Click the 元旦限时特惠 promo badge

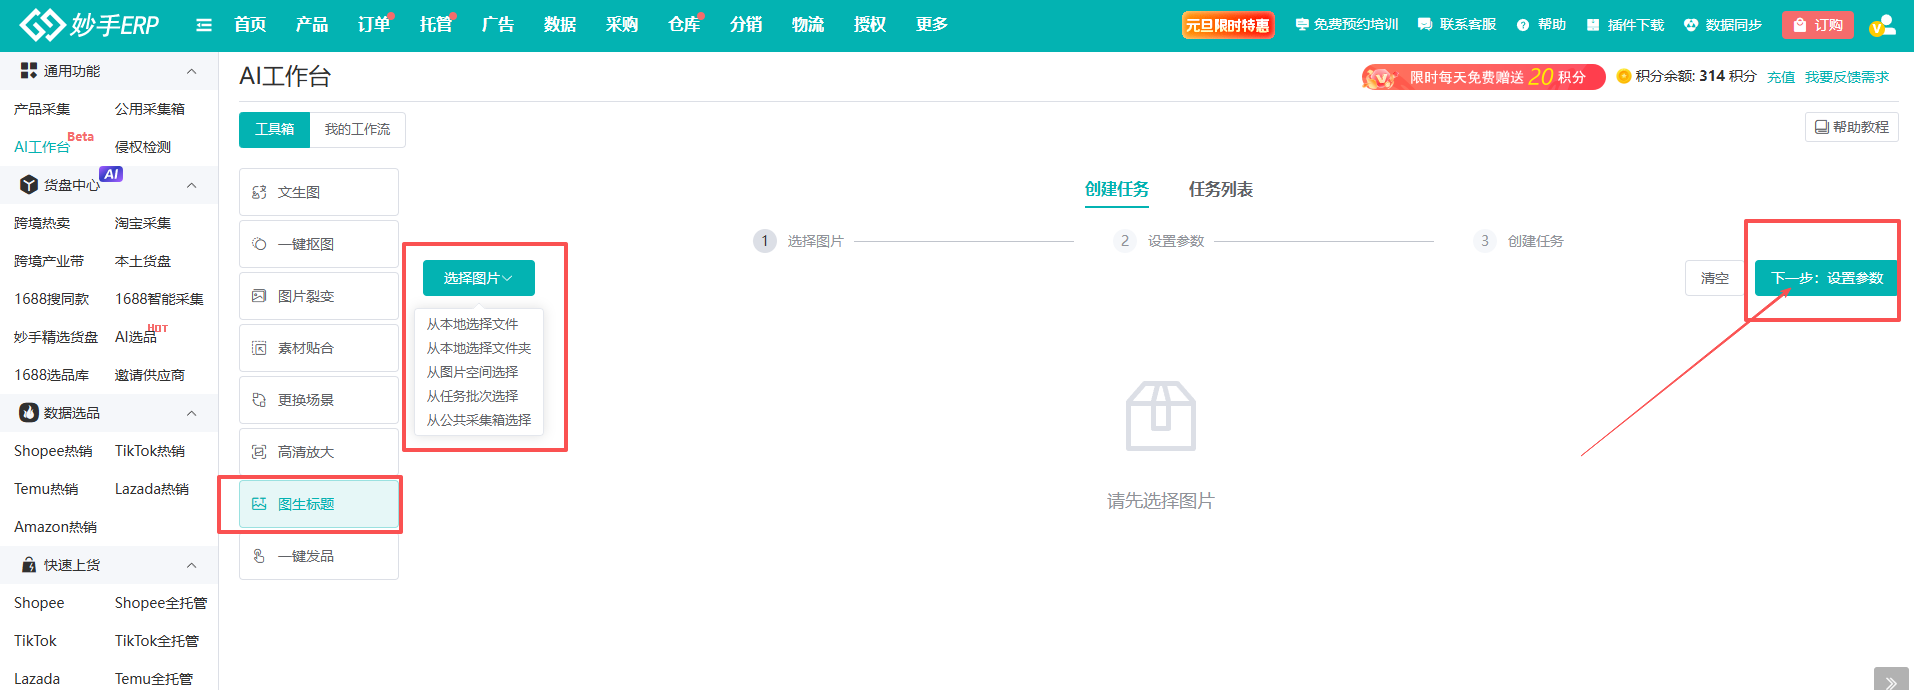click(1228, 25)
